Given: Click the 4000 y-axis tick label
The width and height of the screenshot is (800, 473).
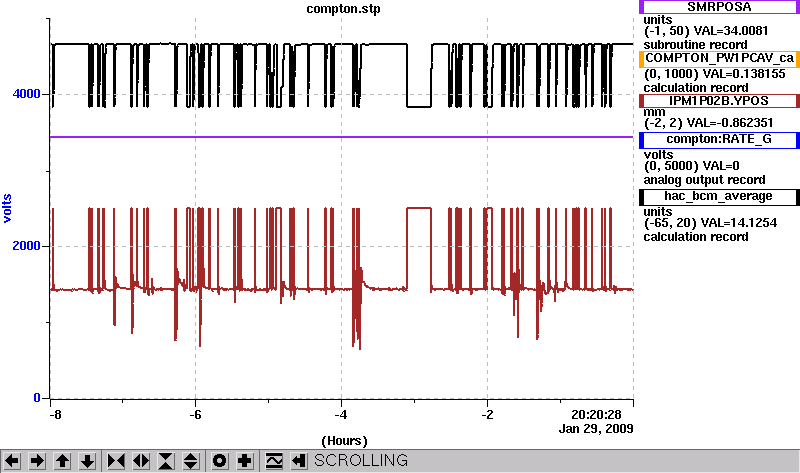Looking at the screenshot, I should point(27,94).
